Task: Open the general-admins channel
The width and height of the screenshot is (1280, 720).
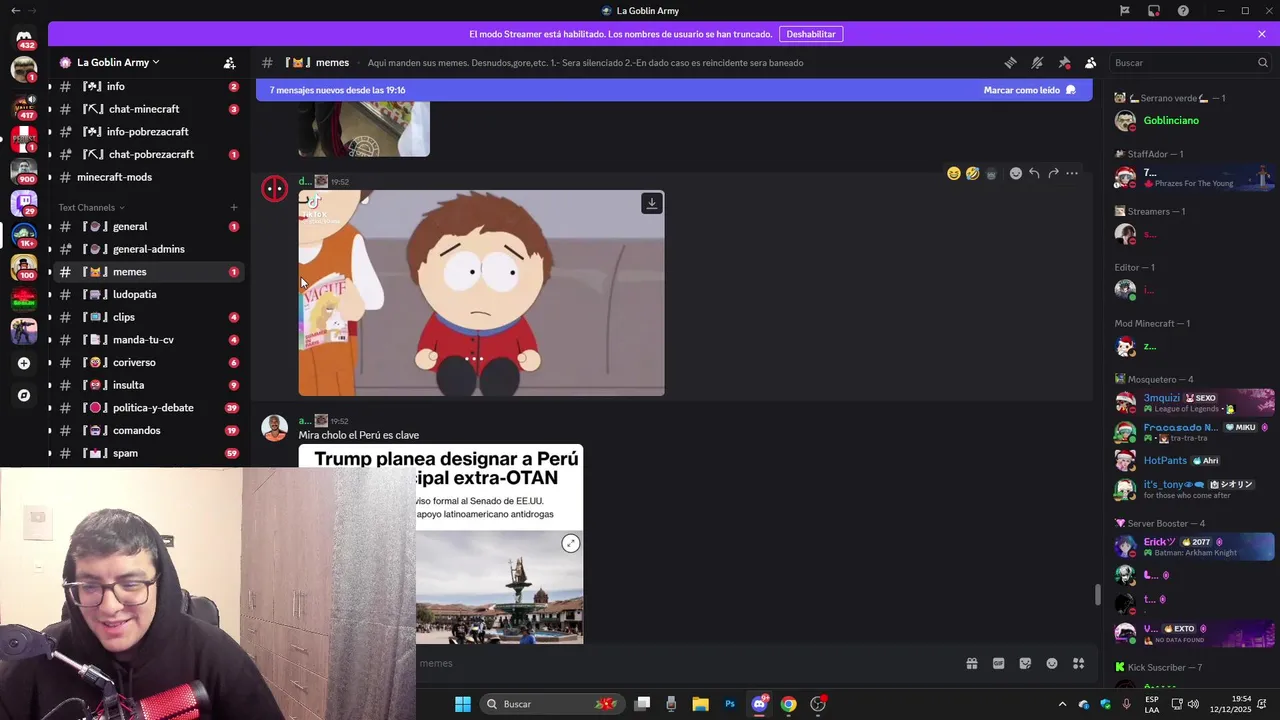Action: point(147,249)
